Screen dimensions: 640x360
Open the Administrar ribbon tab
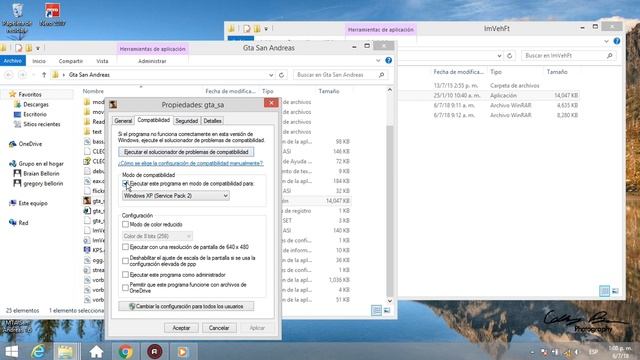(152, 61)
